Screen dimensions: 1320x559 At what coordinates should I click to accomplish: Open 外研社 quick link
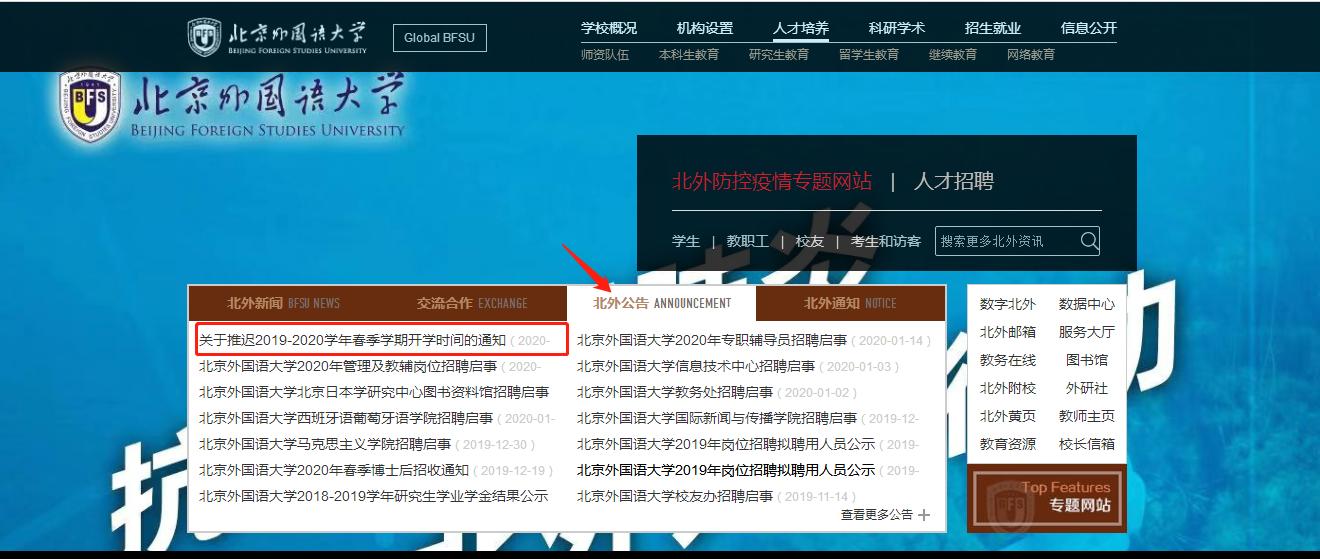(1087, 388)
